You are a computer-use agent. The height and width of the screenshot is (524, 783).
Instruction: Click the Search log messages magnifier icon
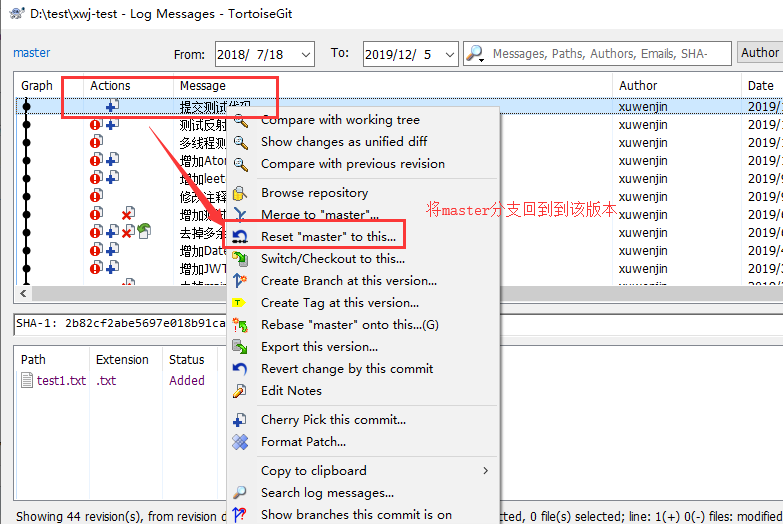click(x=240, y=493)
